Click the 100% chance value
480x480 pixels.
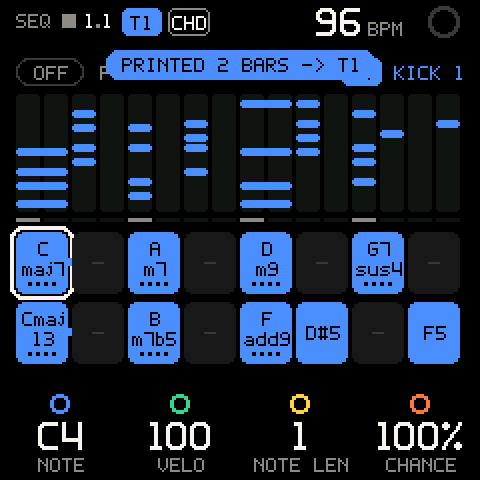419,436
